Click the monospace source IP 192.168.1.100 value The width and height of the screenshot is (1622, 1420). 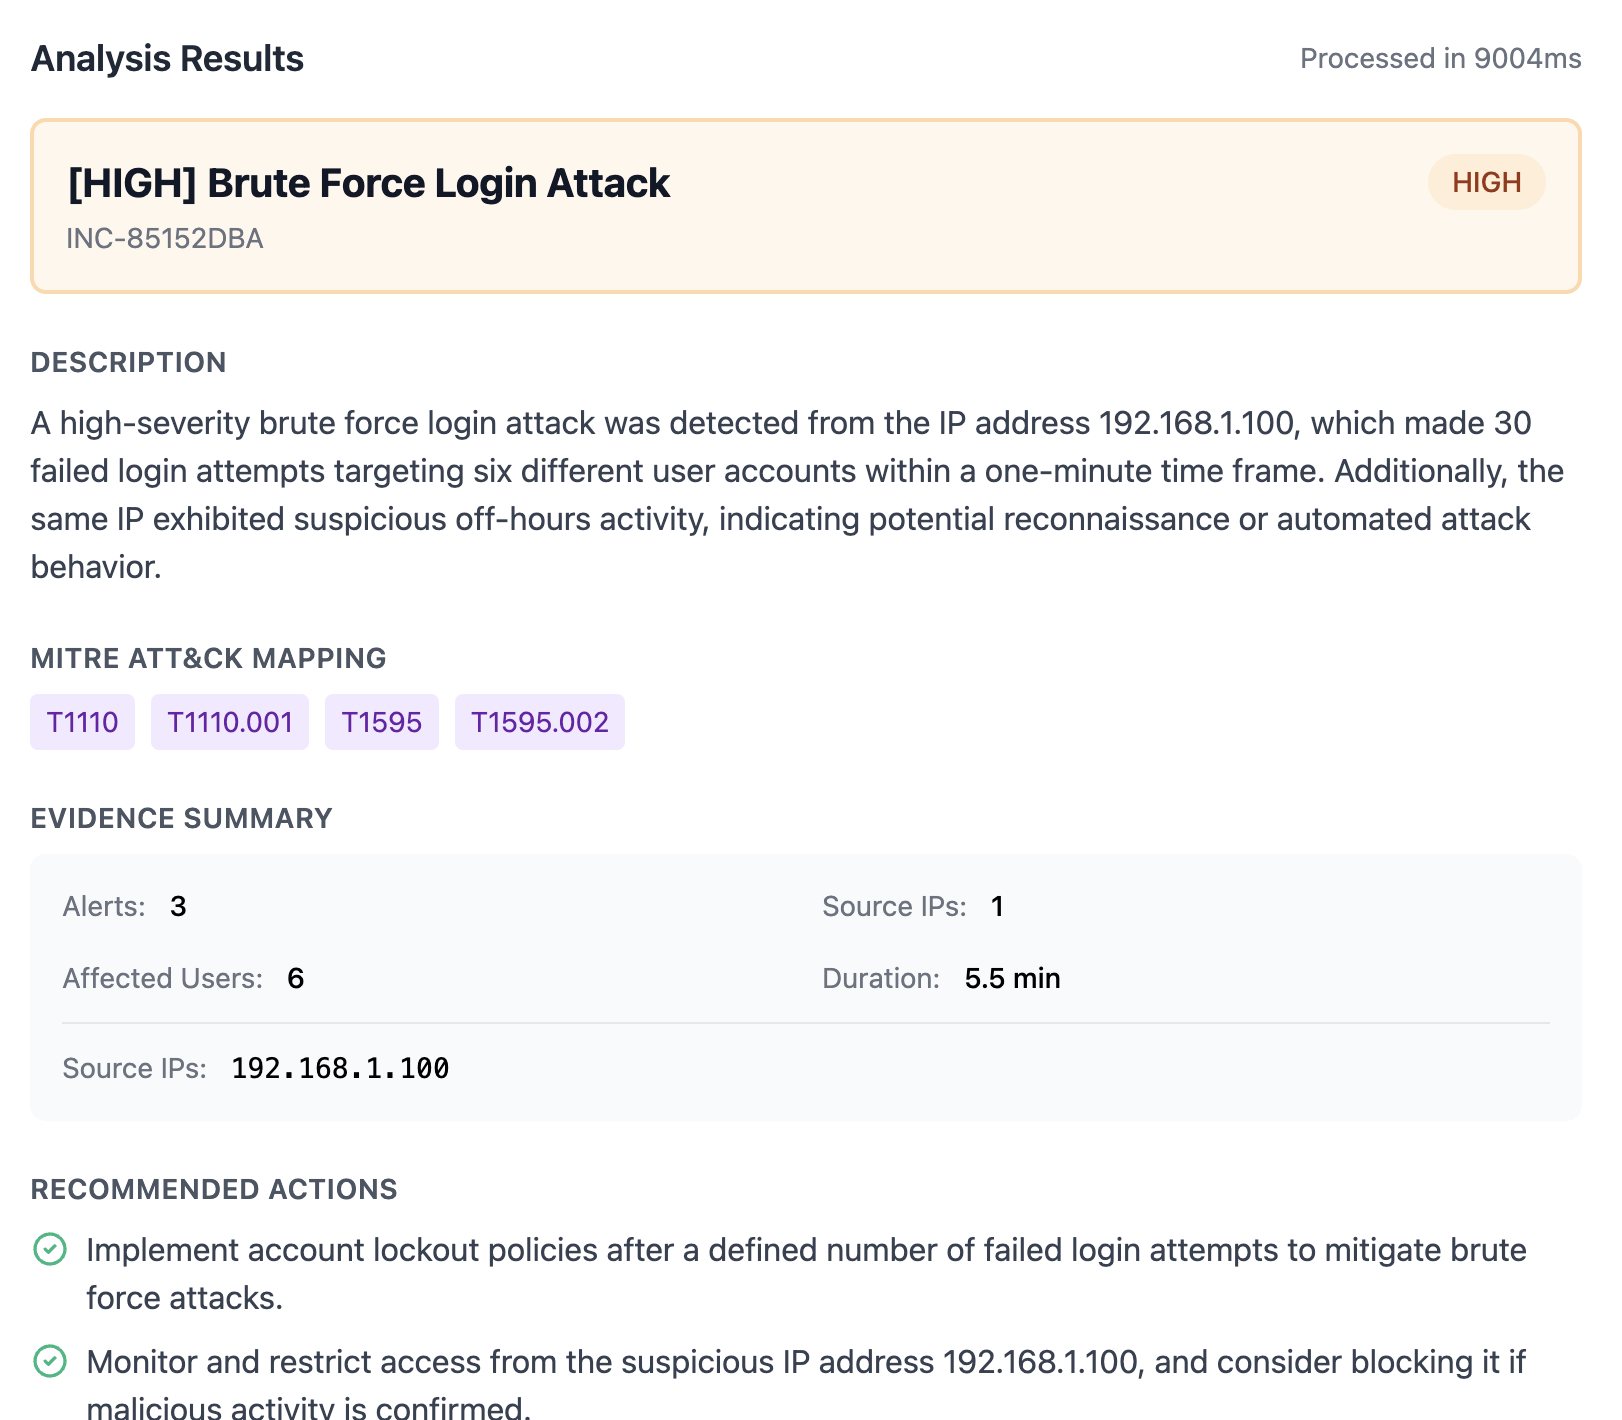click(x=340, y=1068)
